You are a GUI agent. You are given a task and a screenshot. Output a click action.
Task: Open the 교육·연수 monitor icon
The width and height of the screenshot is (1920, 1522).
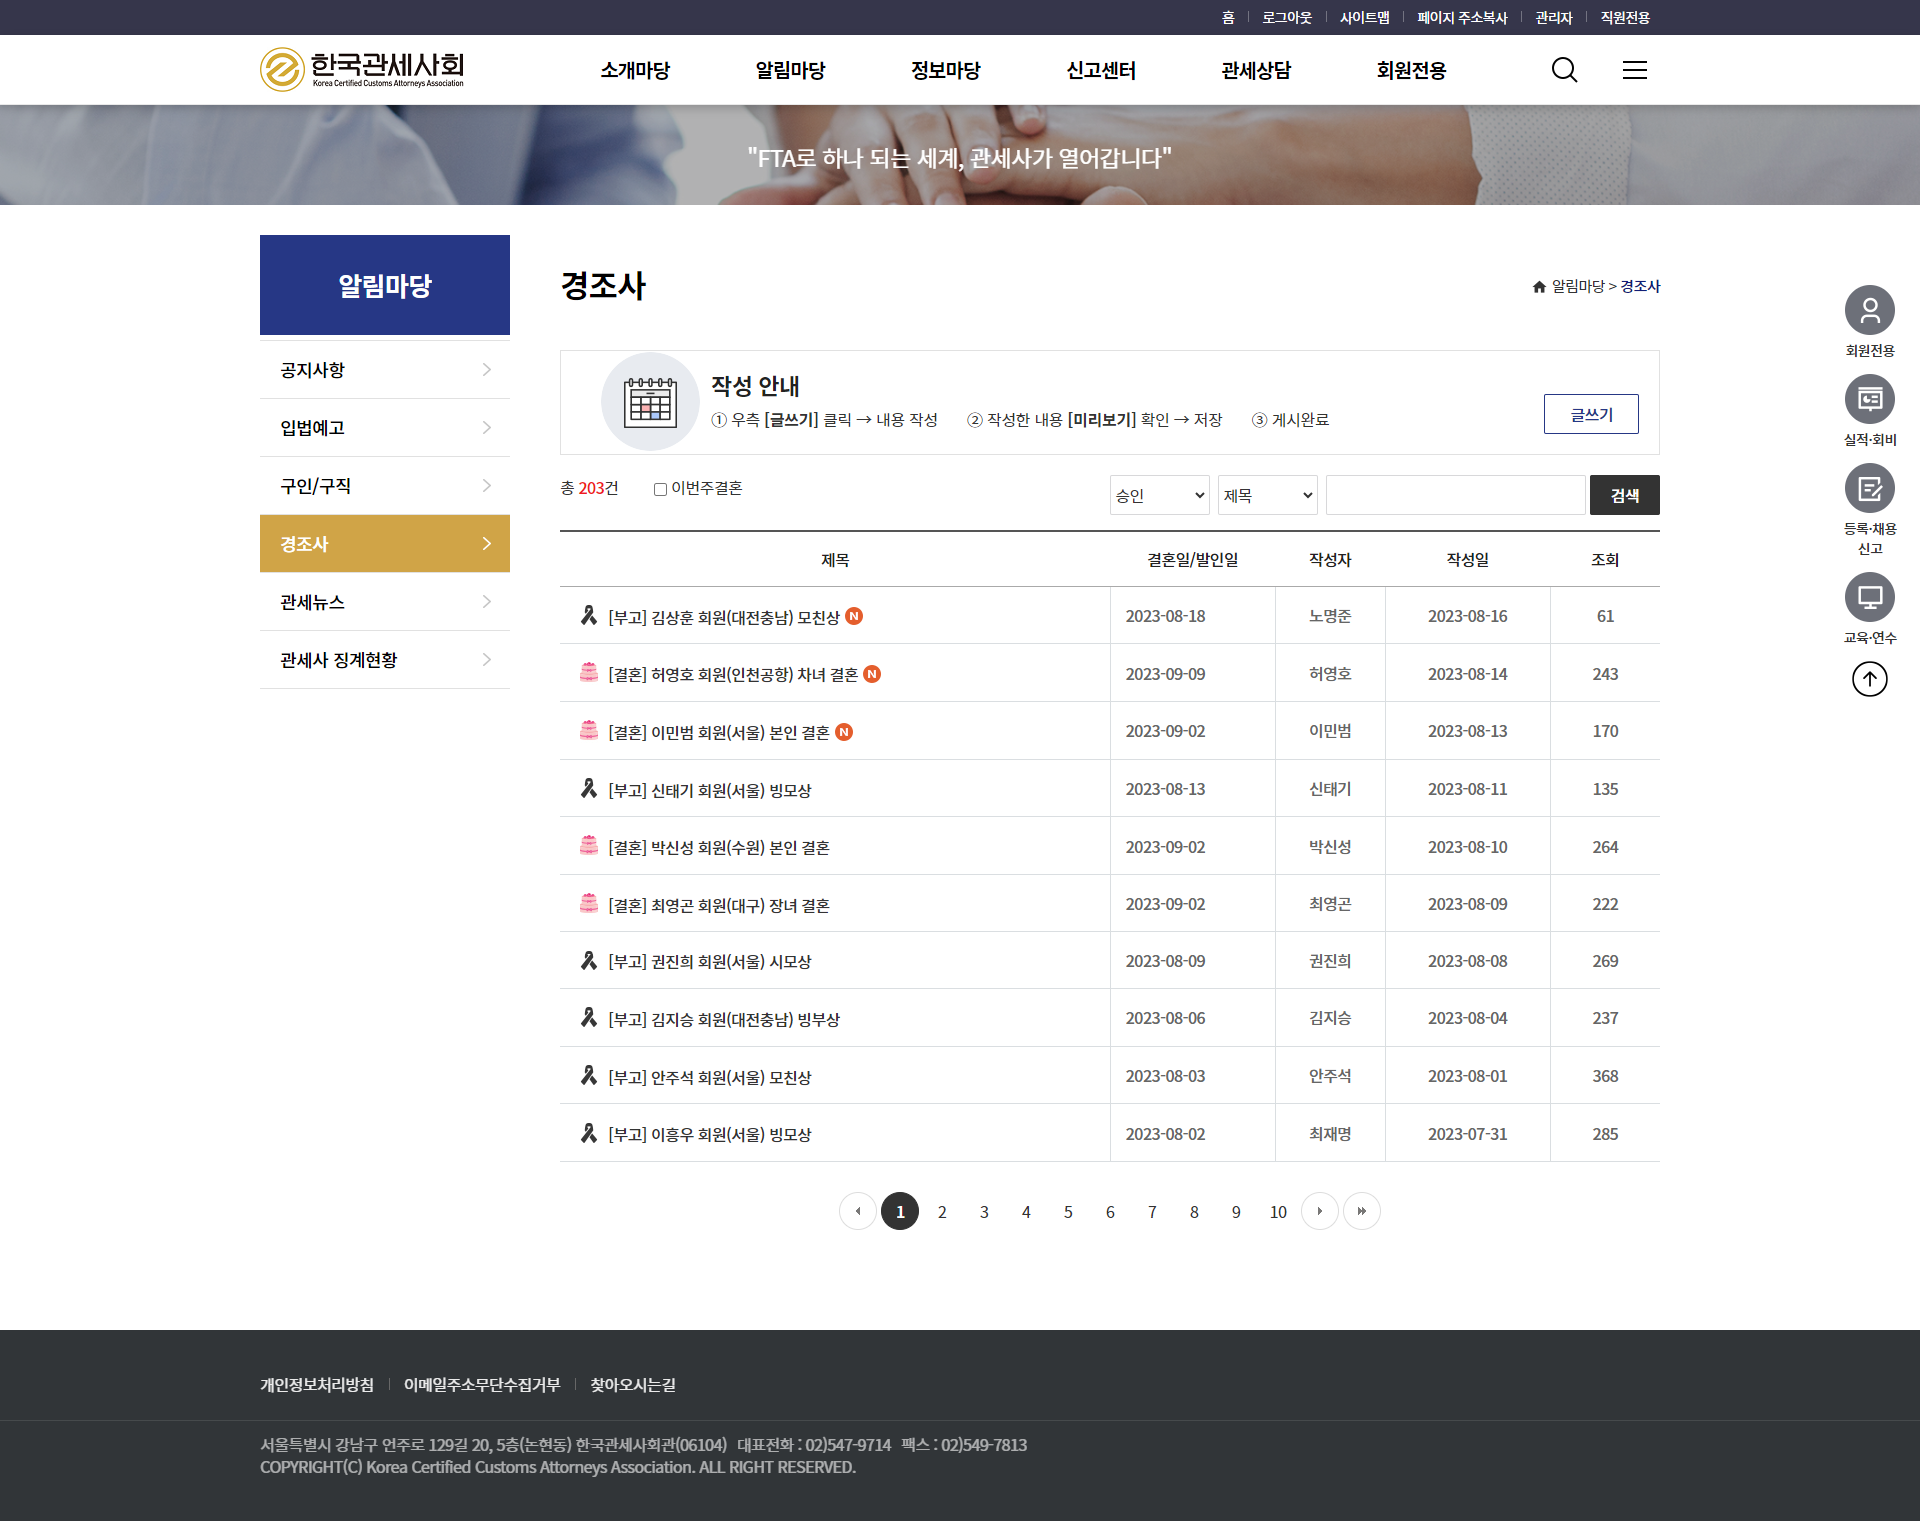coord(1869,598)
